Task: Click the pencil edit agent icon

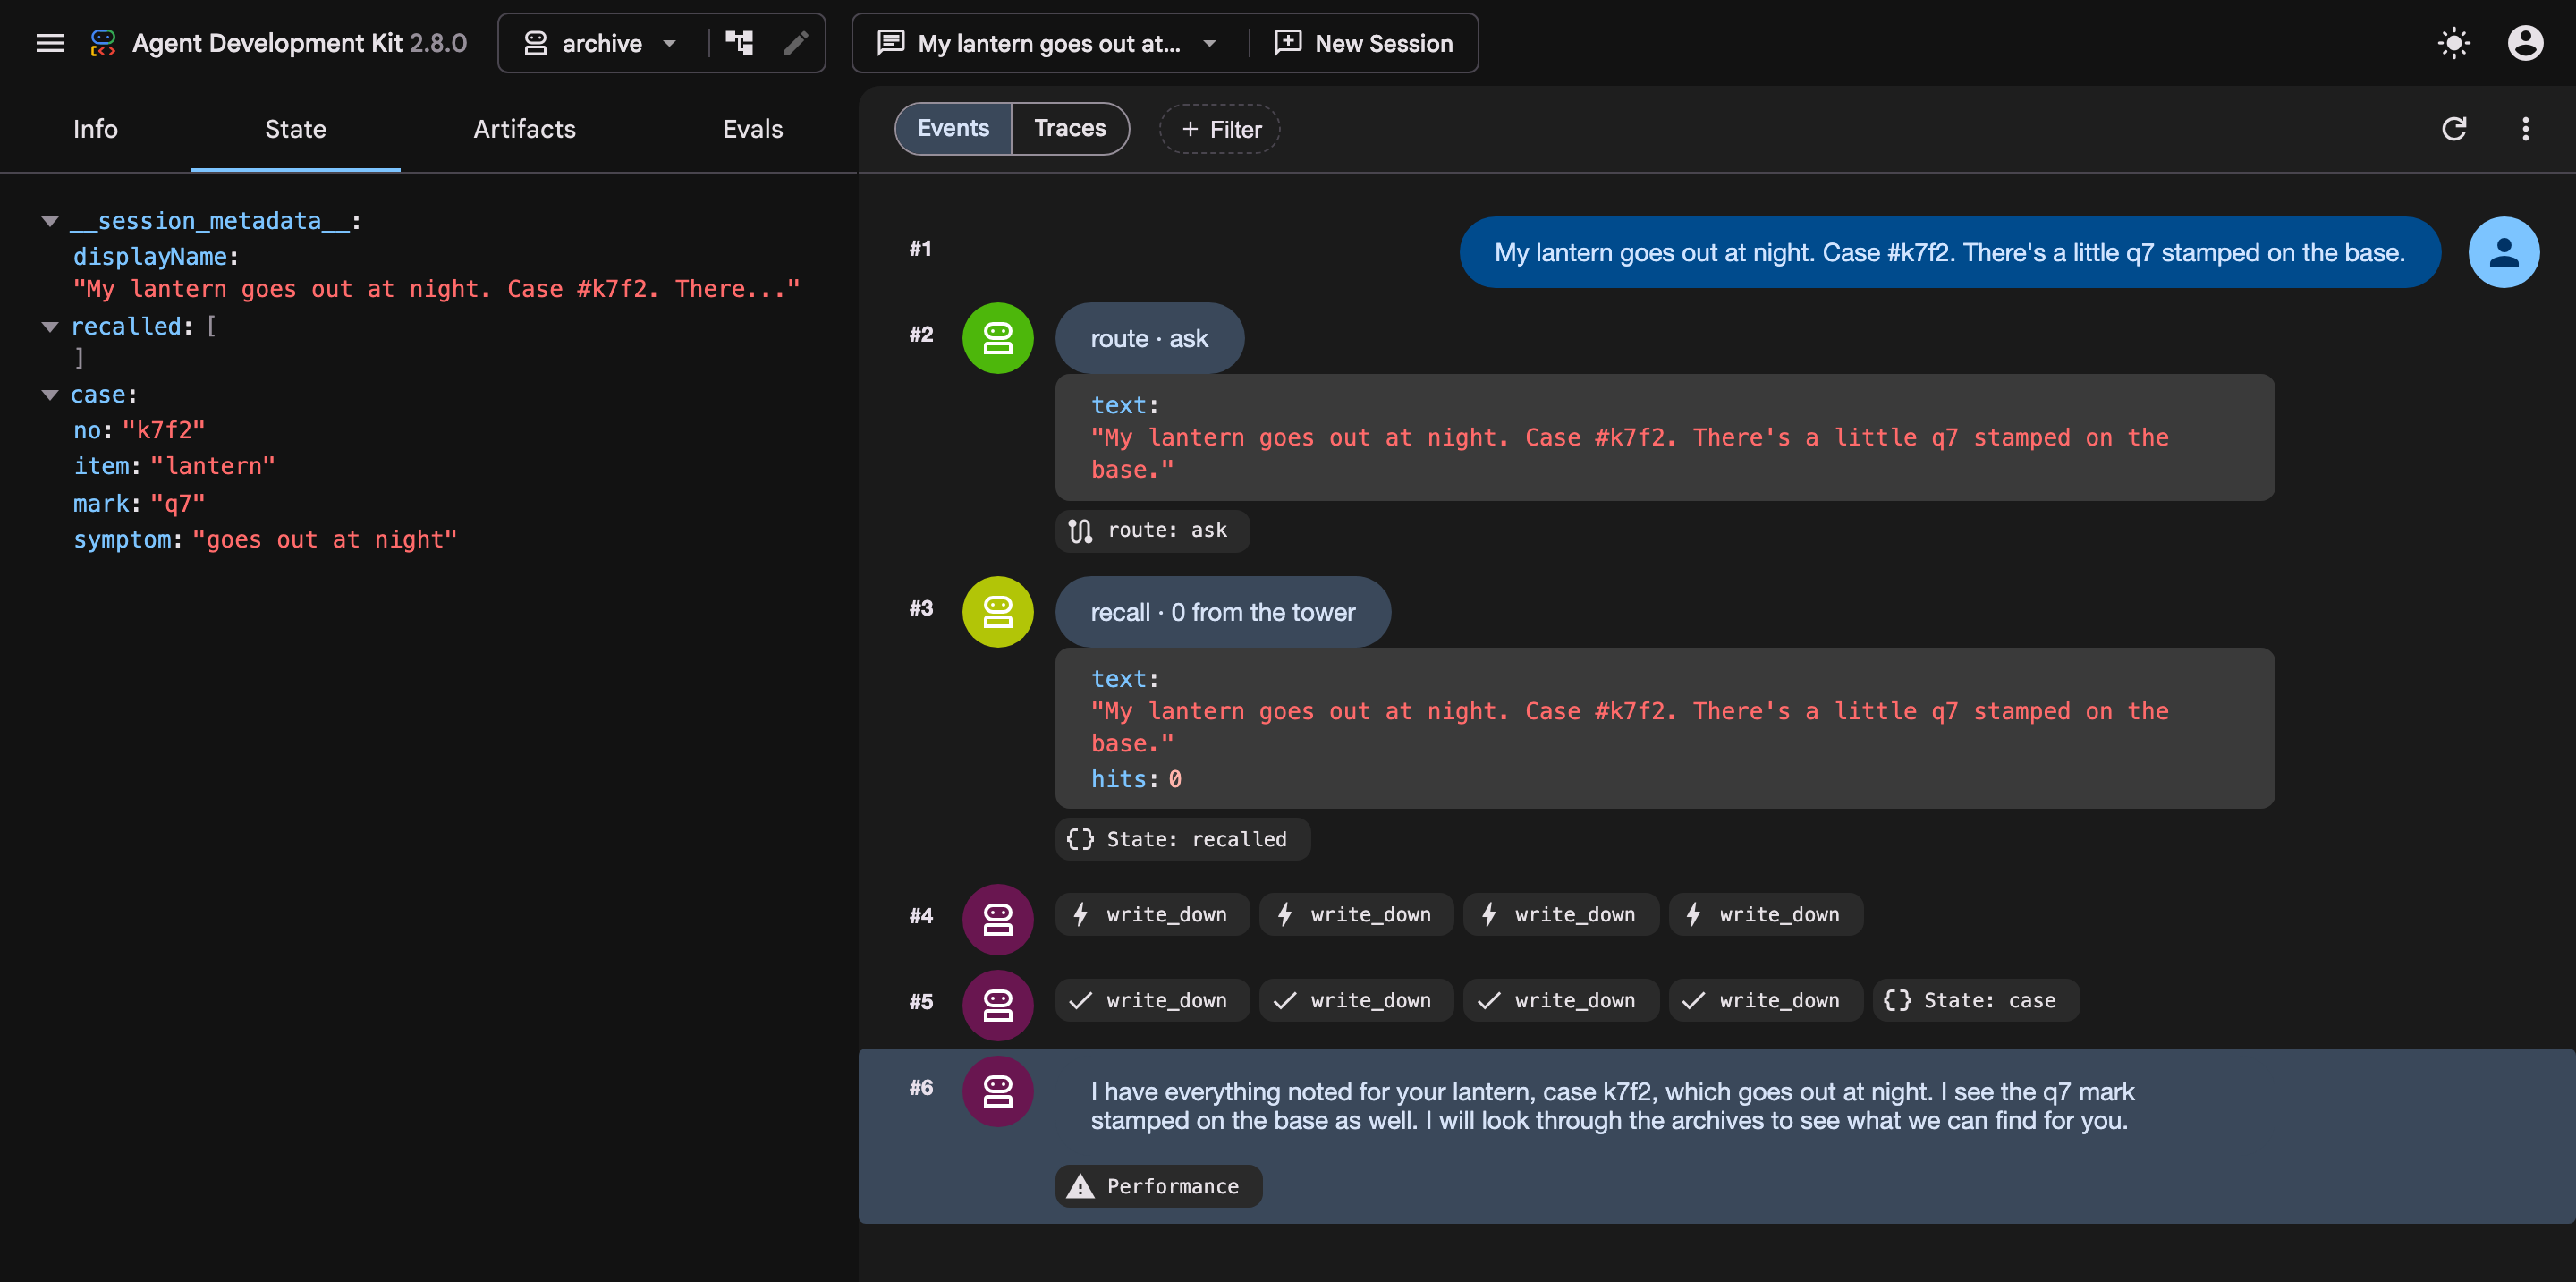Action: coord(796,43)
